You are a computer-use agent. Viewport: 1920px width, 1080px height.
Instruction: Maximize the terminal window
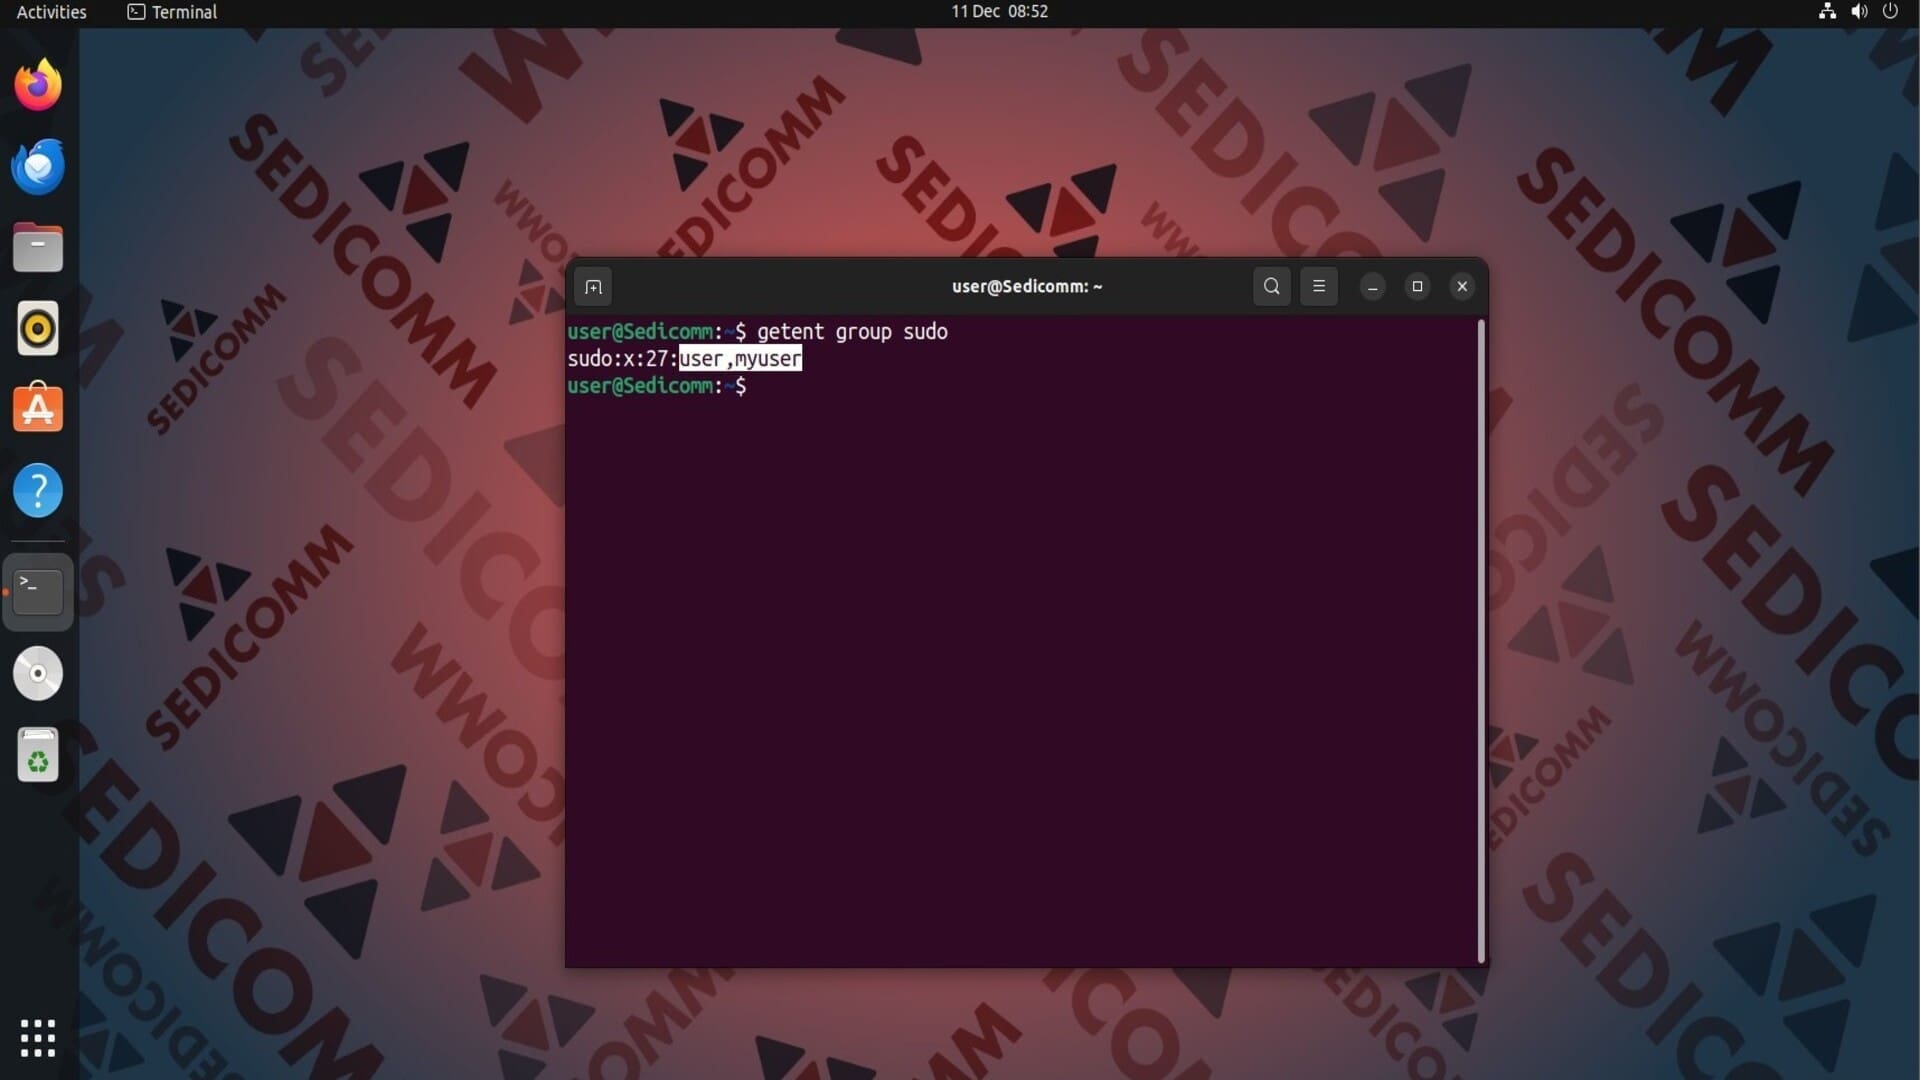(x=1417, y=287)
